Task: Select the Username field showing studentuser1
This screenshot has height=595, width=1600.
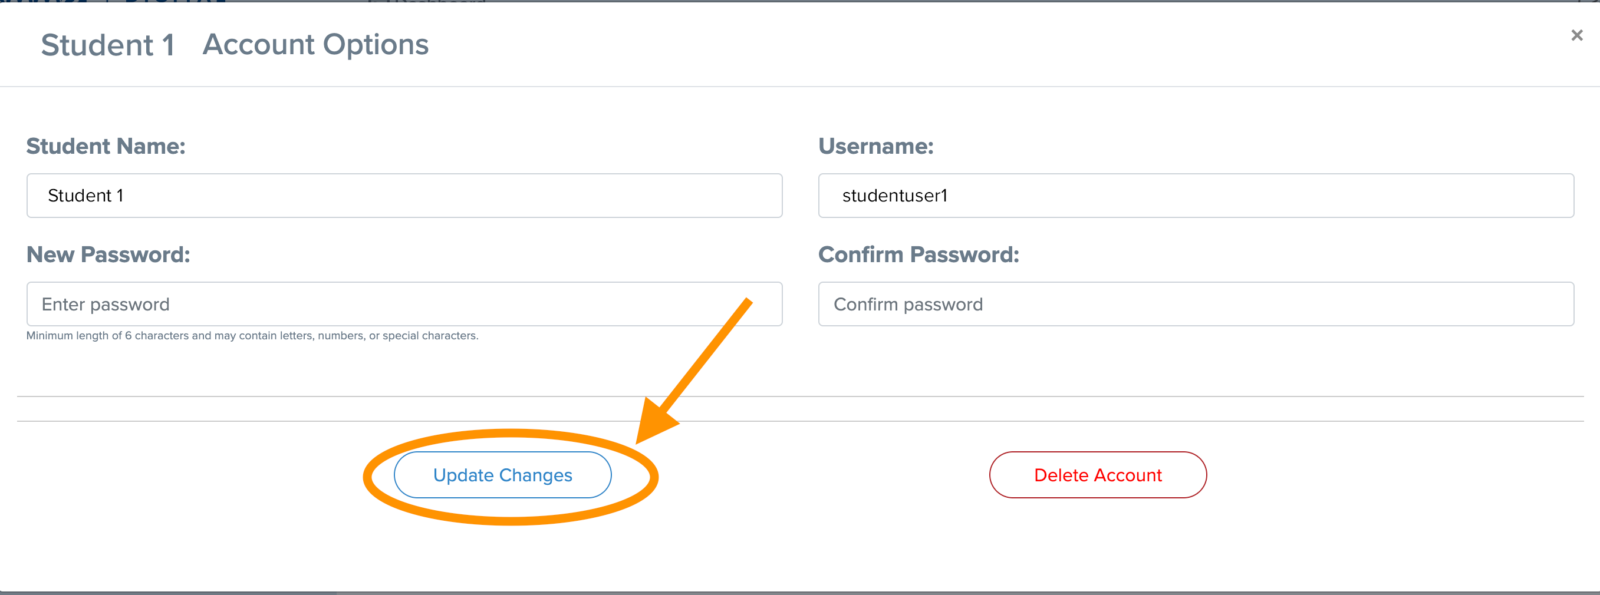Action: click(x=1195, y=195)
